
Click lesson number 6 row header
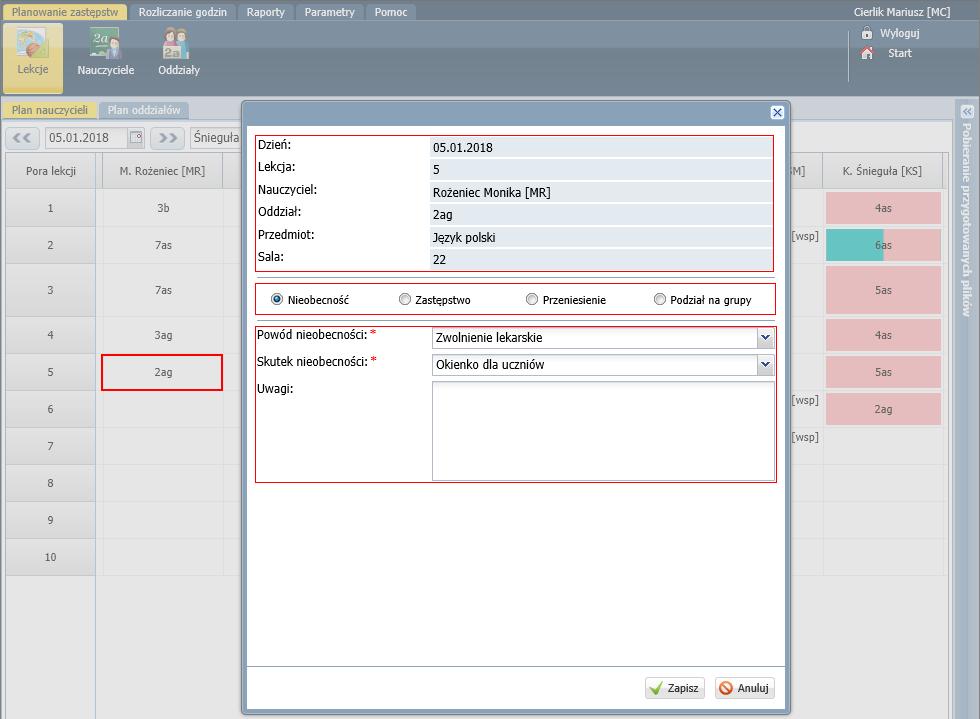(x=51, y=409)
